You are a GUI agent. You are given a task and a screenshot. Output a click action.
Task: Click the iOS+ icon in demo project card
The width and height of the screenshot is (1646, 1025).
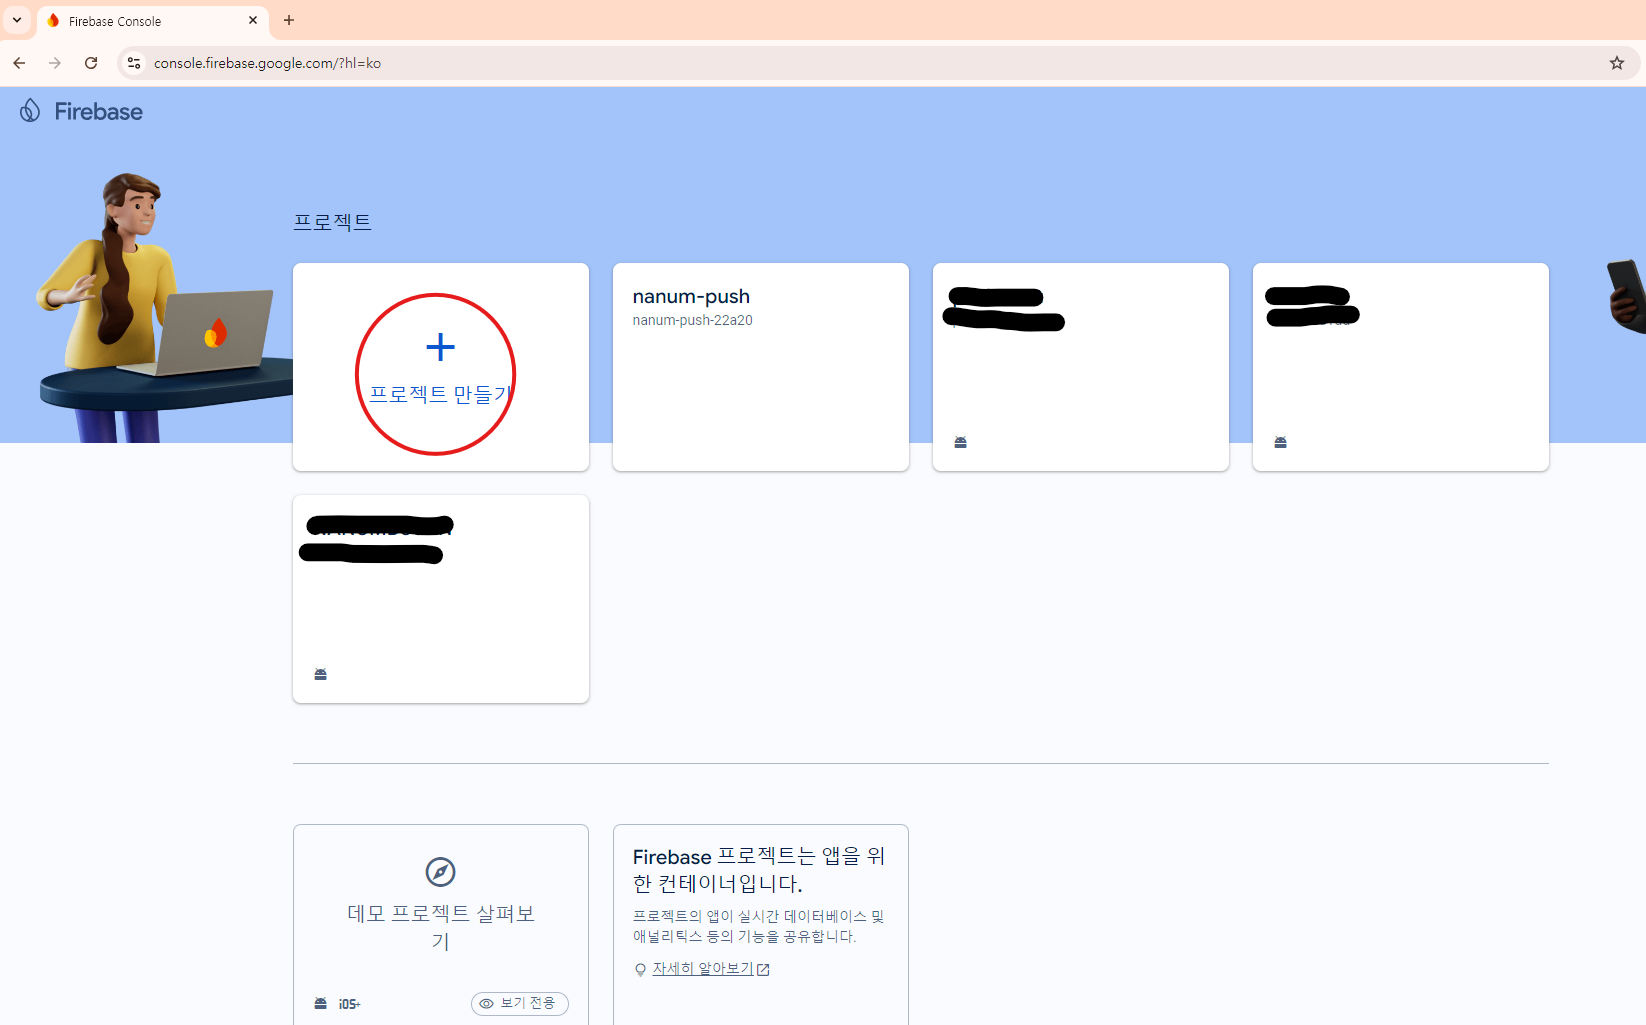349,1004
